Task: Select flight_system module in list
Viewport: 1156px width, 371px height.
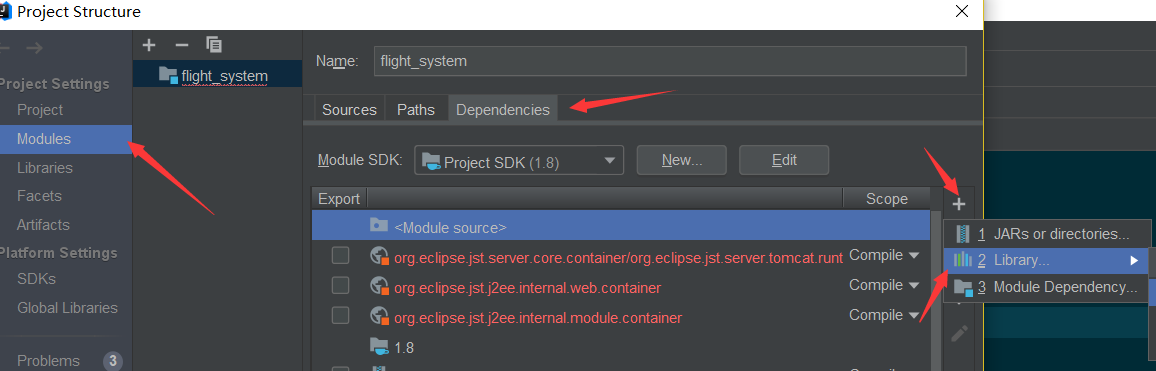Action: pyautogui.click(x=217, y=75)
